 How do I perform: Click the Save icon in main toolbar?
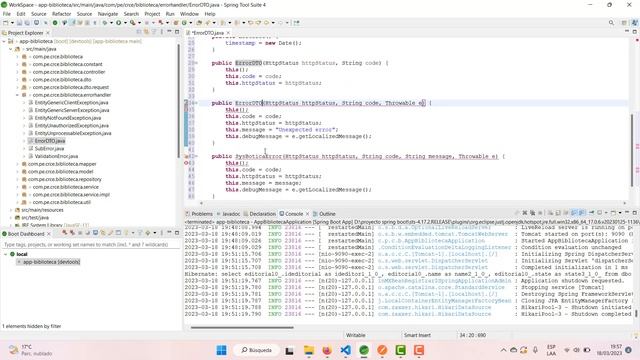pos(19,23)
